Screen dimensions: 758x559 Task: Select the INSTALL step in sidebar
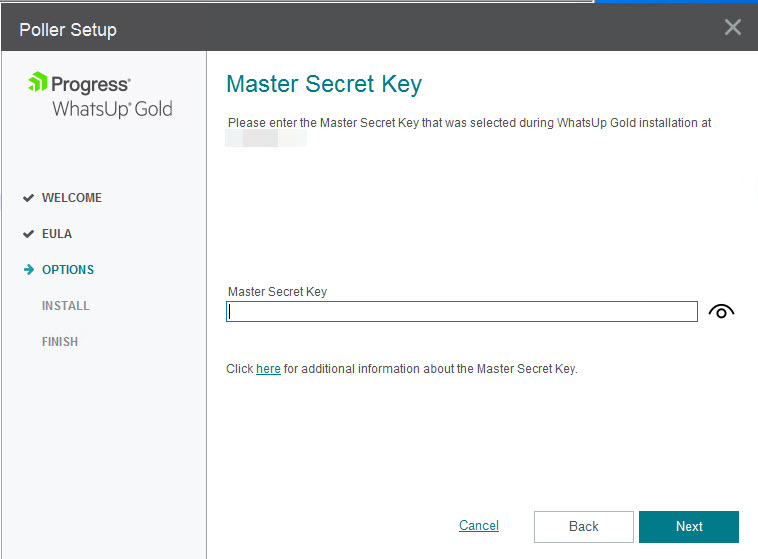click(66, 306)
